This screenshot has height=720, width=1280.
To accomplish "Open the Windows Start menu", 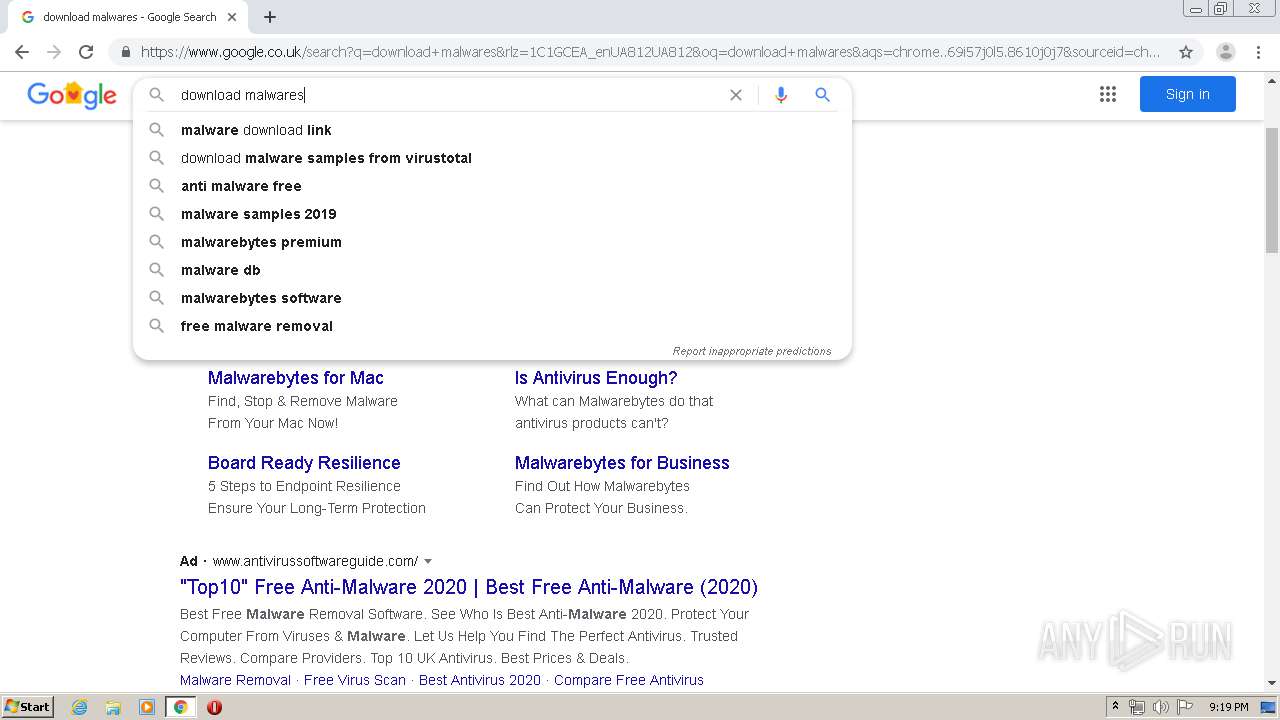I will [x=27, y=706].
